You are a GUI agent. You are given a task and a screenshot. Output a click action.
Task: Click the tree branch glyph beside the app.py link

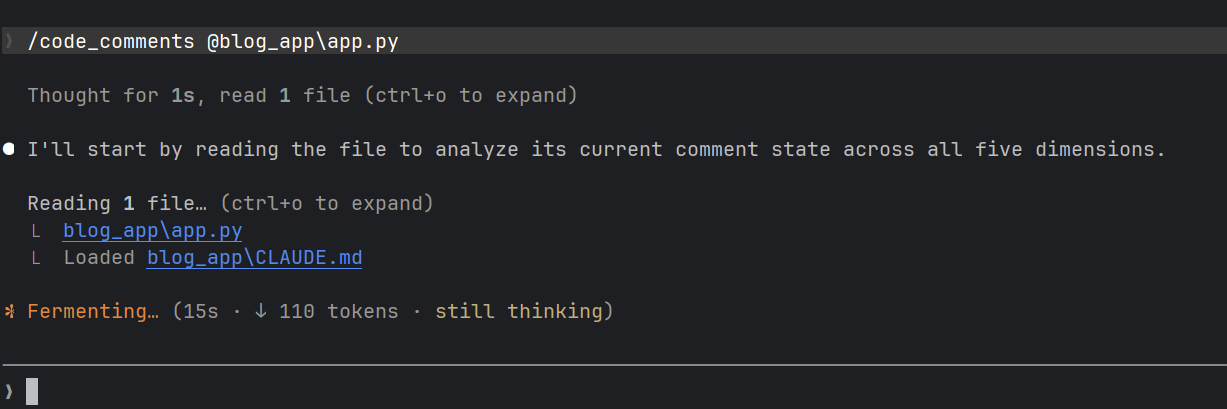point(34,231)
